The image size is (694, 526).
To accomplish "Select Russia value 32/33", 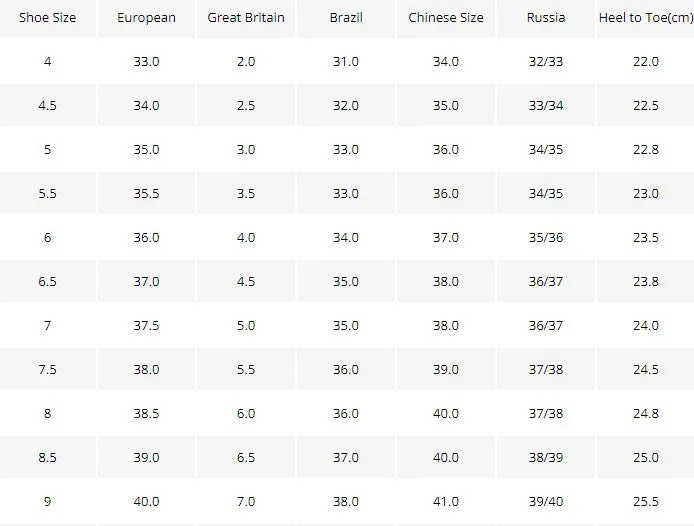I will 546,62.
